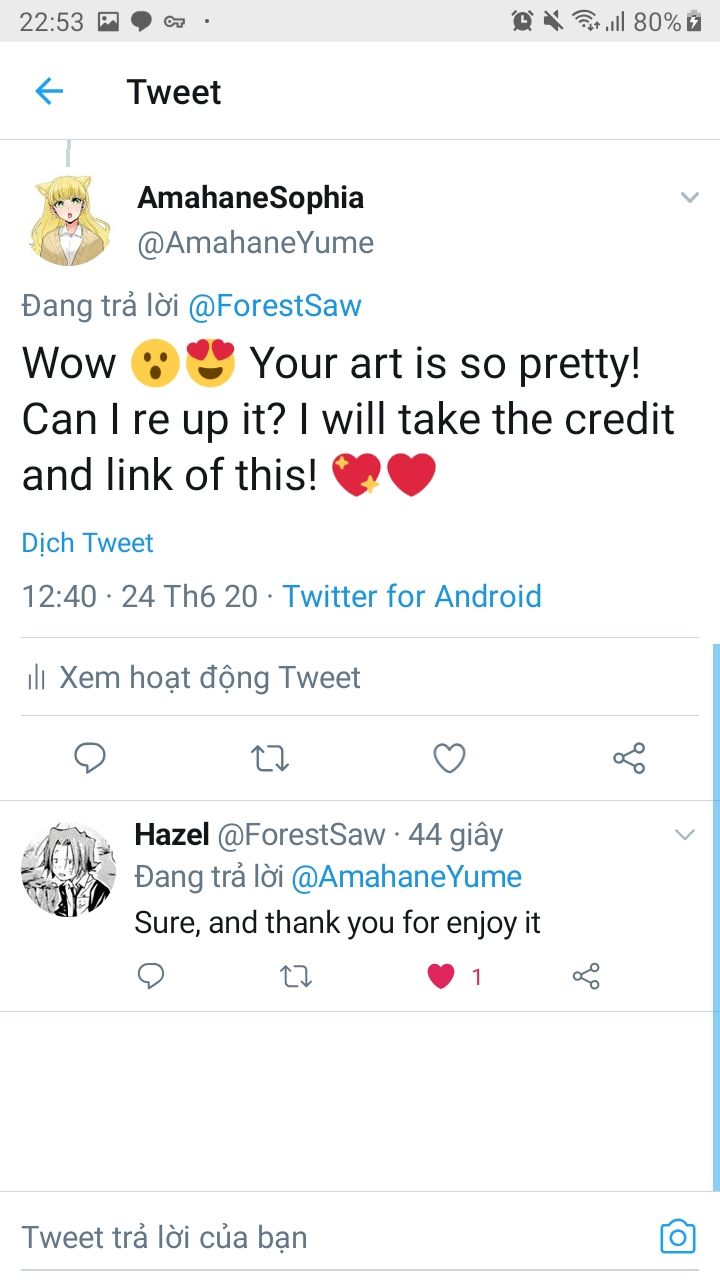Open AmahaneSophia's profile avatar
The width and height of the screenshot is (720, 1280).
[x=68, y=220]
